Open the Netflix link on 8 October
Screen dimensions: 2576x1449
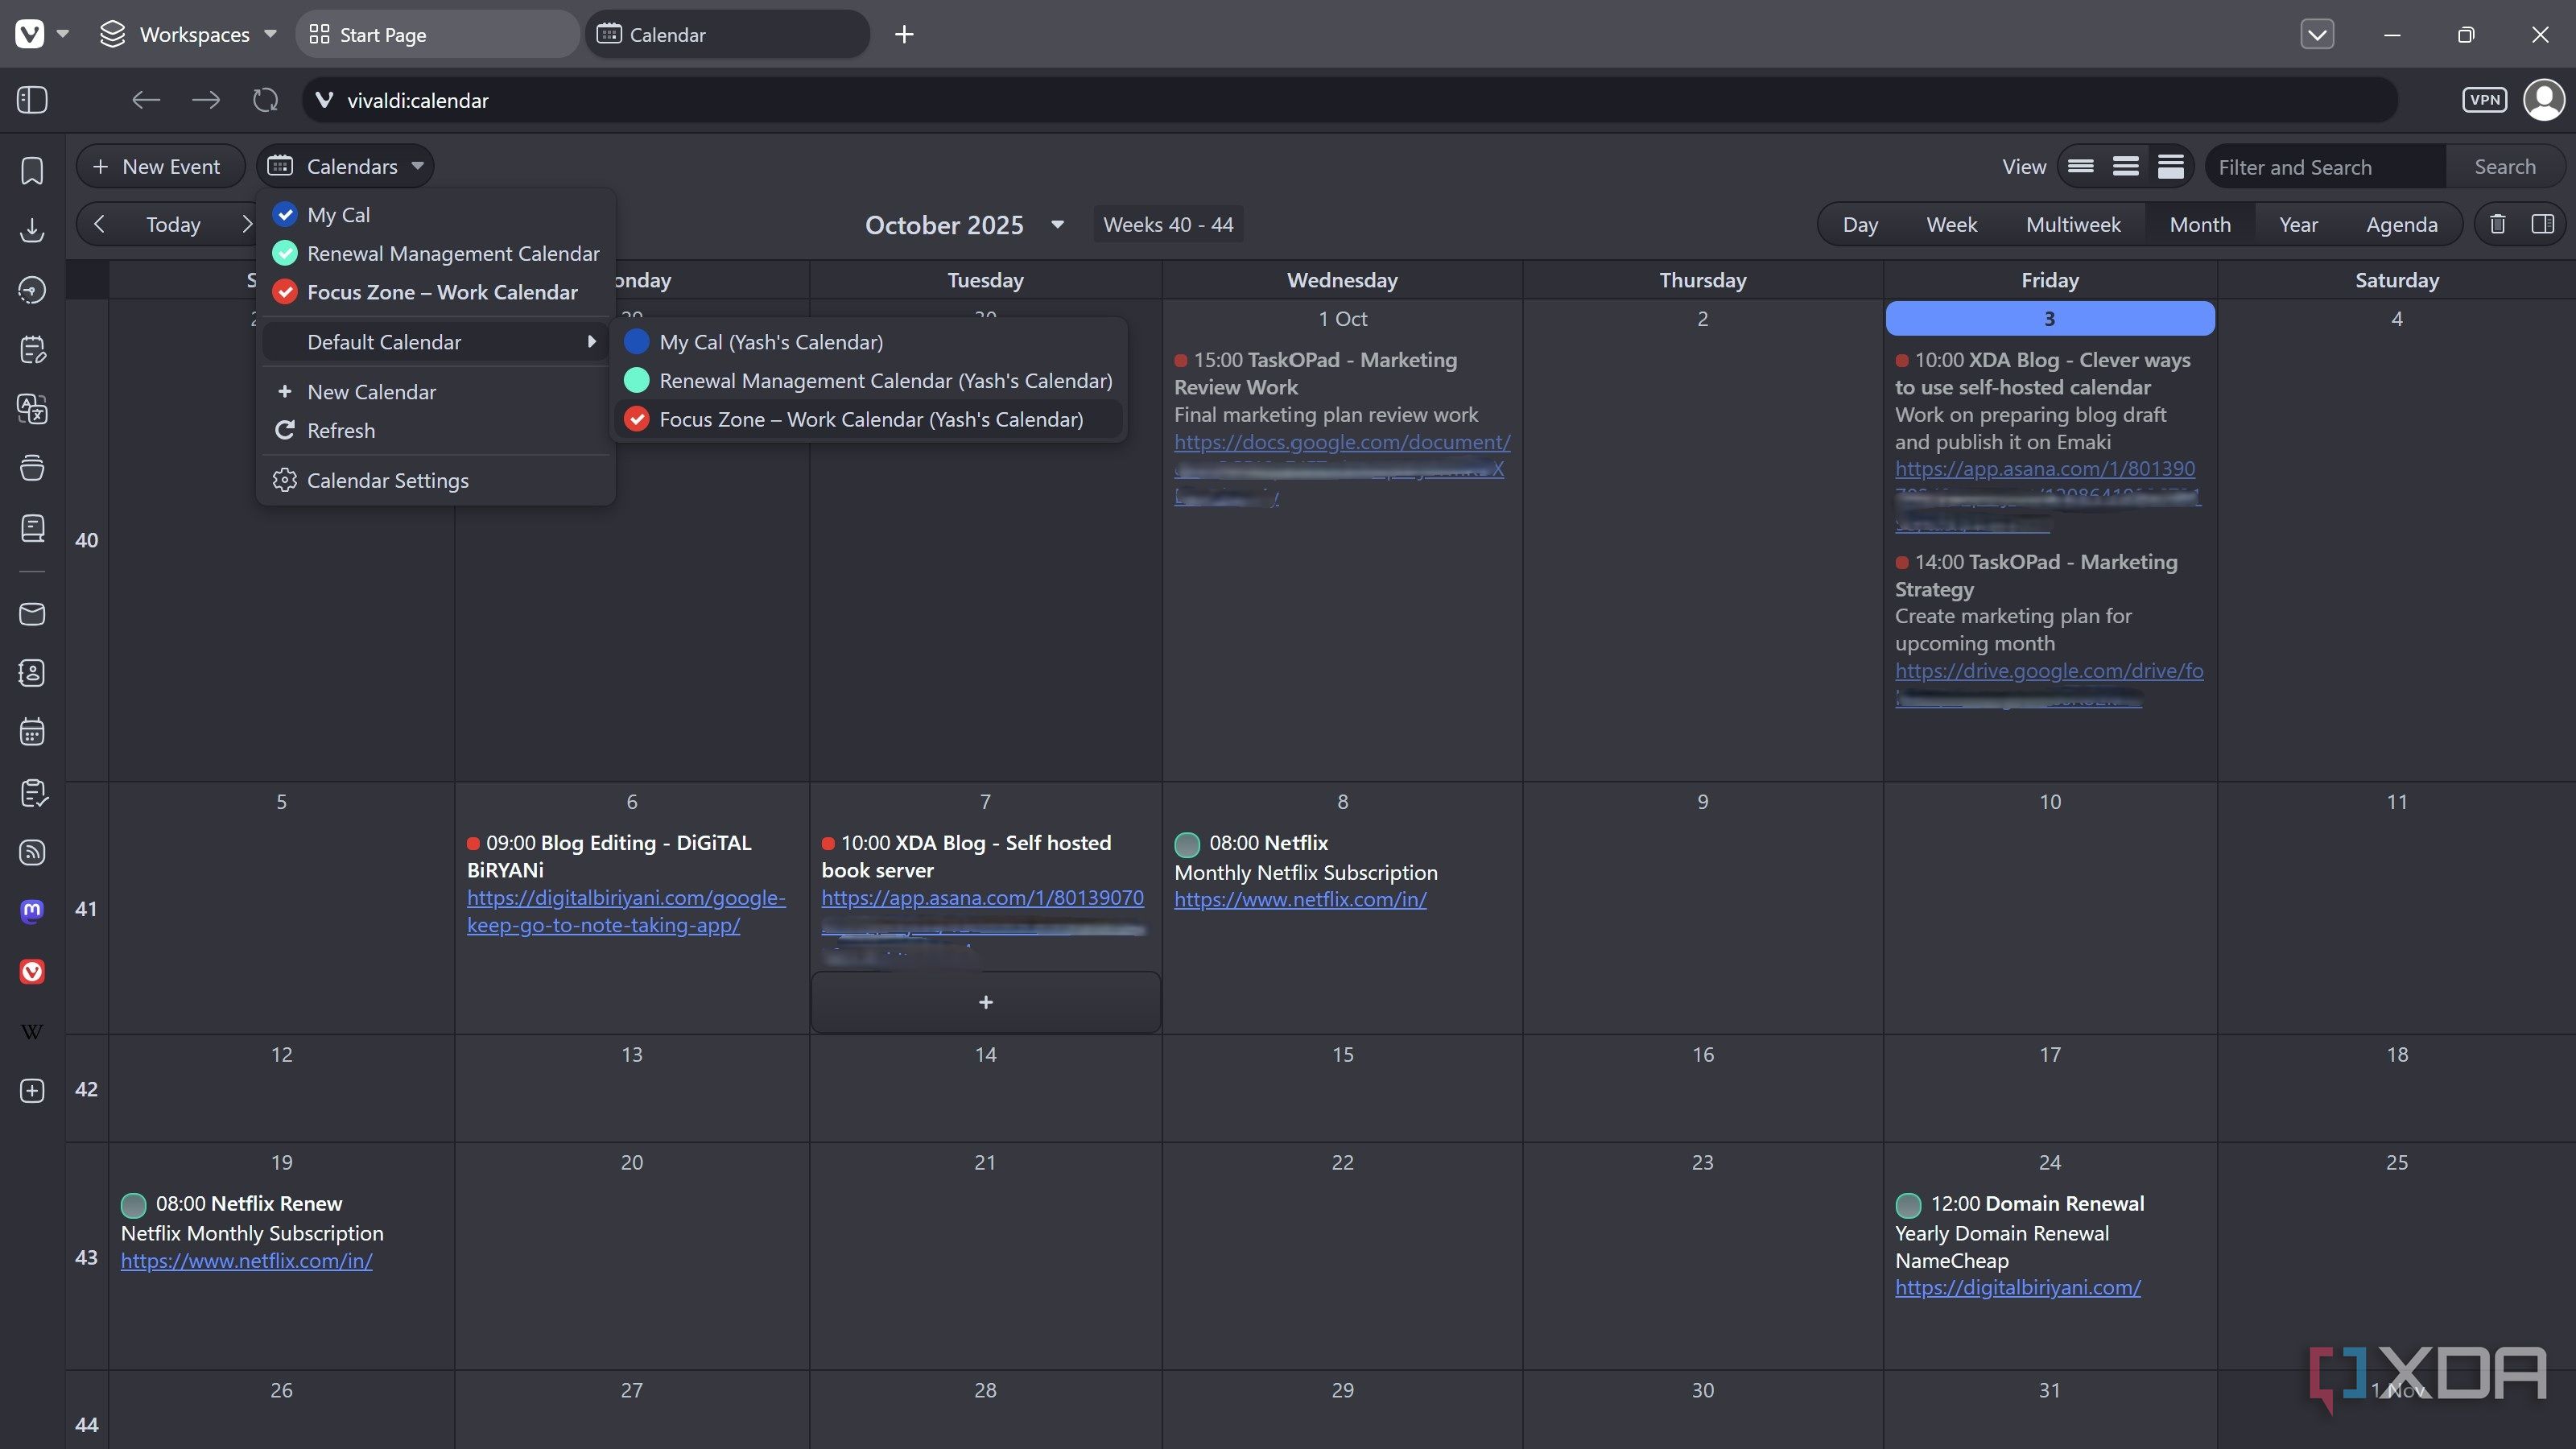point(1300,899)
